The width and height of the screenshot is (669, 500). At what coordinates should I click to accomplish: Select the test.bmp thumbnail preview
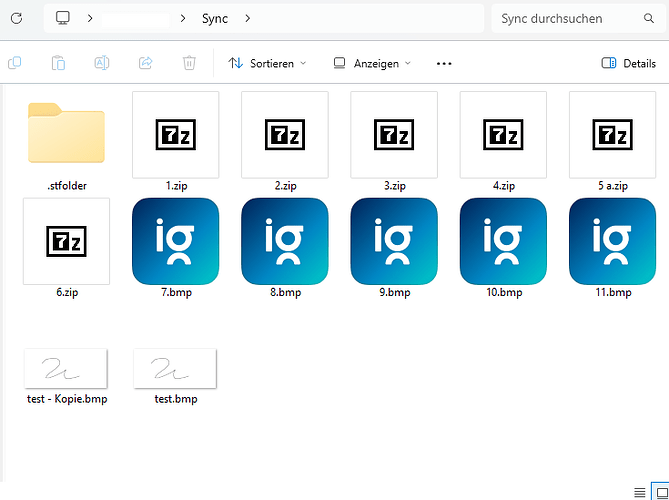coord(175,369)
